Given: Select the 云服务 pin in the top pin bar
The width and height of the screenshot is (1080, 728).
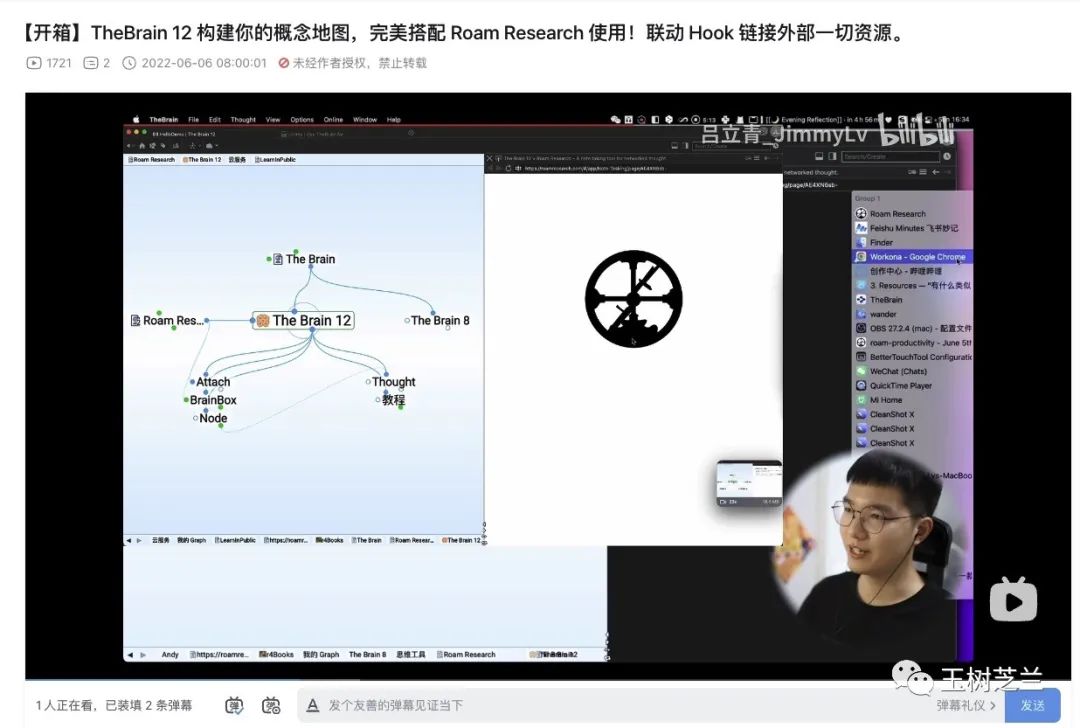Looking at the screenshot, I should 237,160.
